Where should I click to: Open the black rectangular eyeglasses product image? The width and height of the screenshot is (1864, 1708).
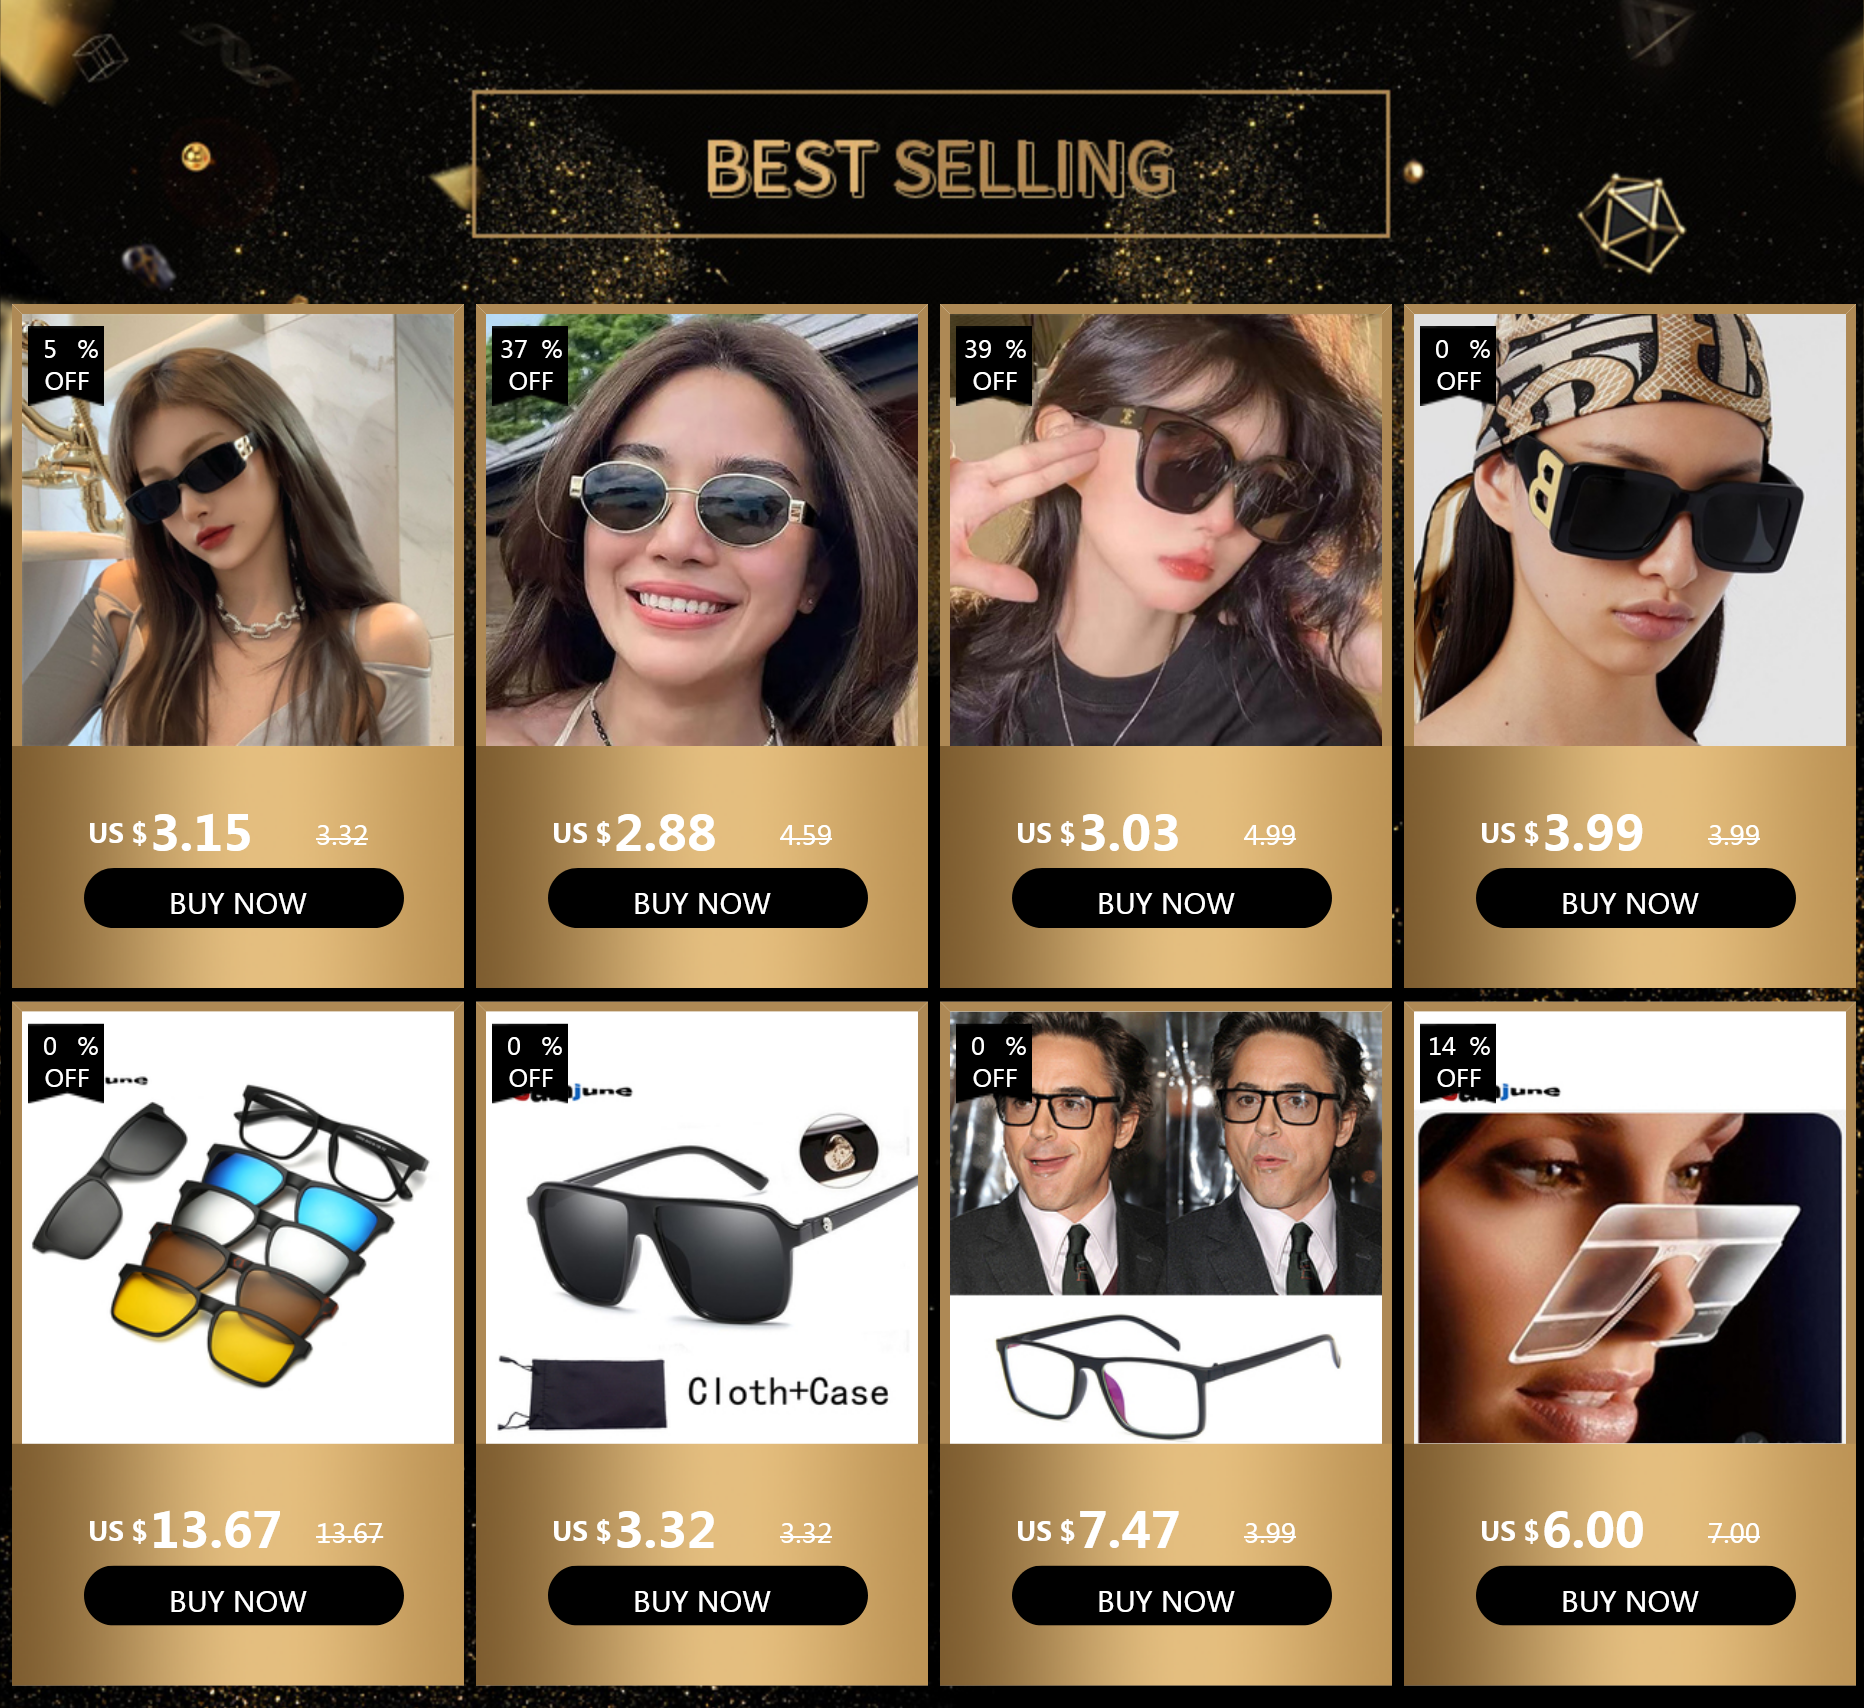coord(1166,1228)
